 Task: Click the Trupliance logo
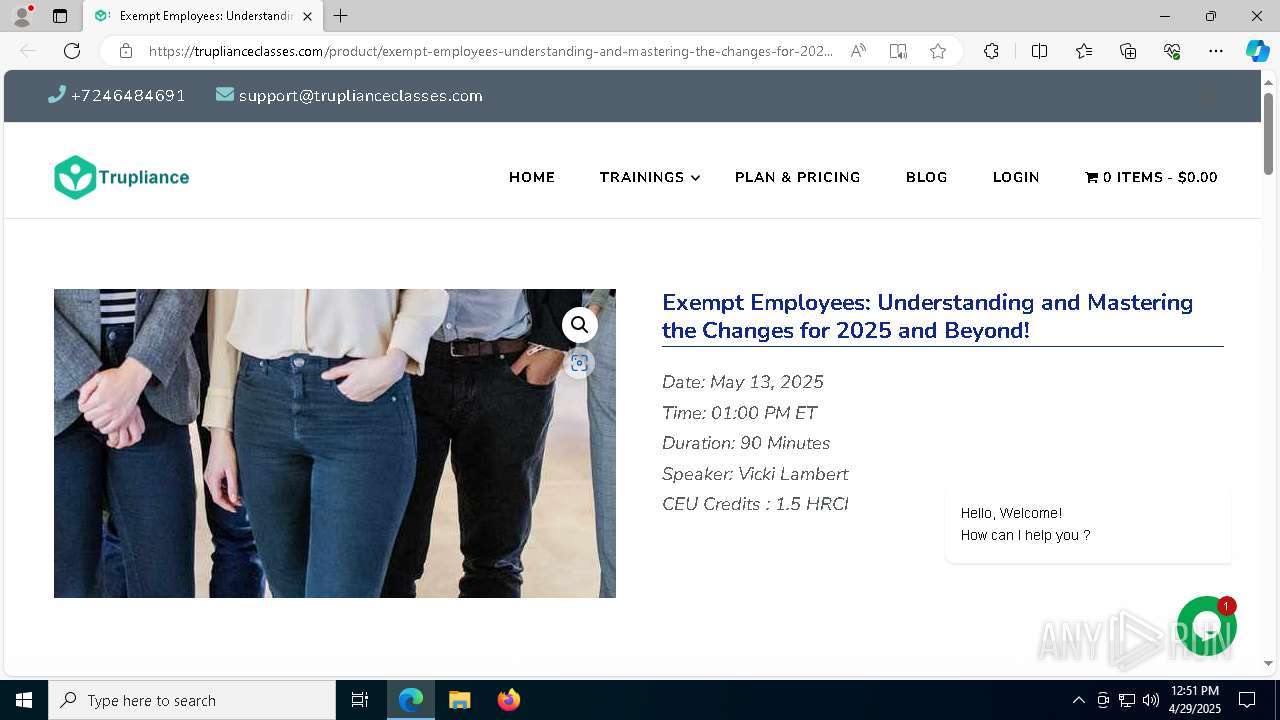(x=122, y=177)
